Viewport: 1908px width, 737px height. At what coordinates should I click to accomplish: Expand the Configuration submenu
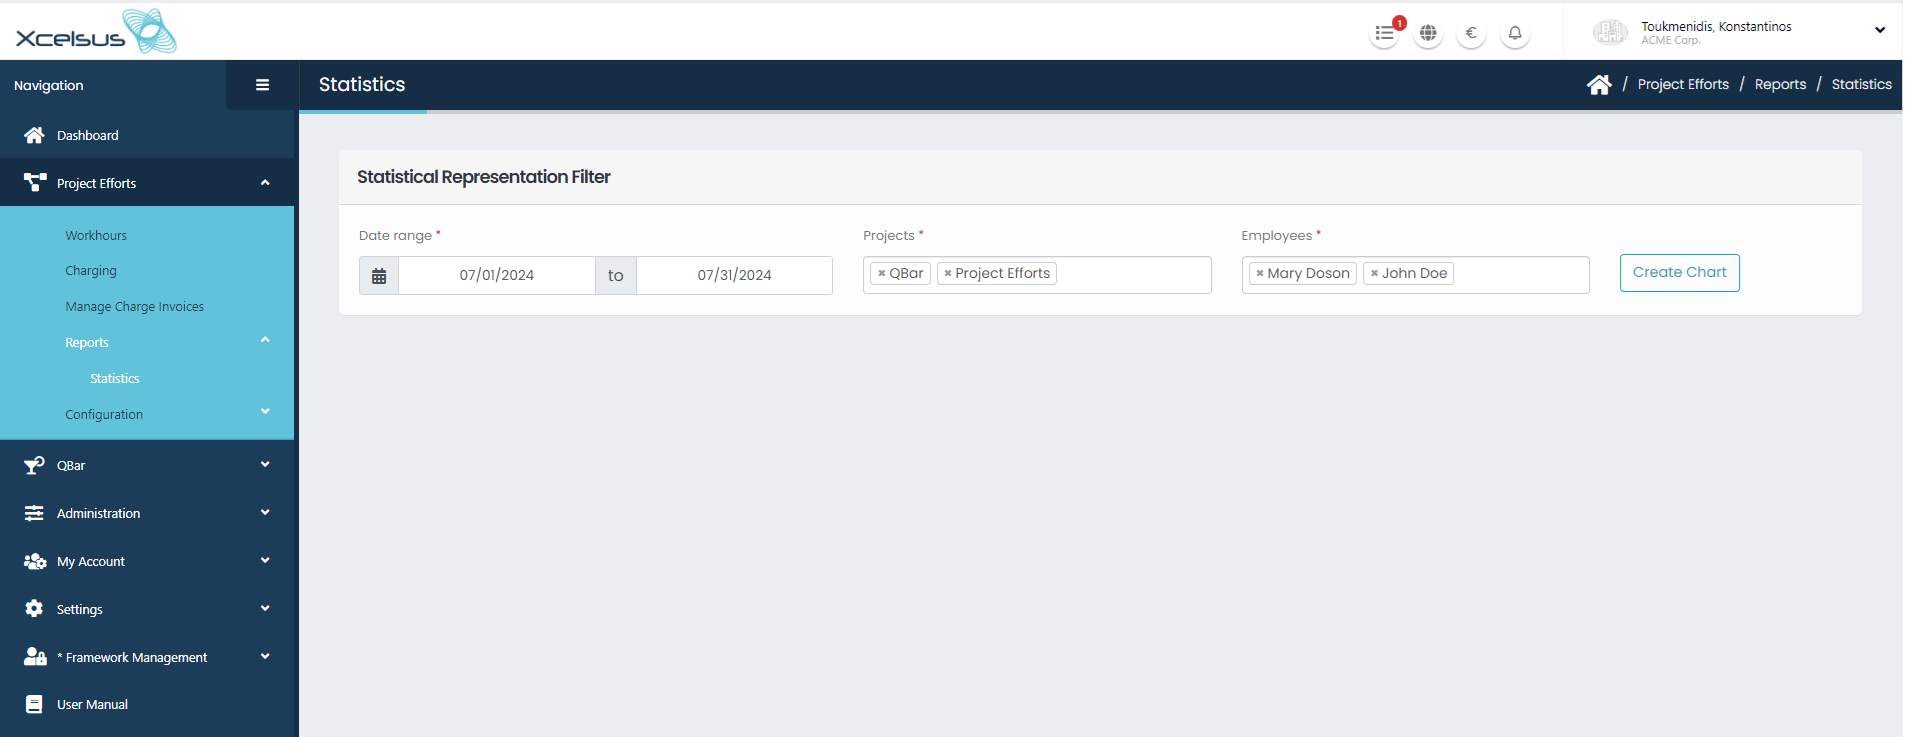[x=265, y=412]
